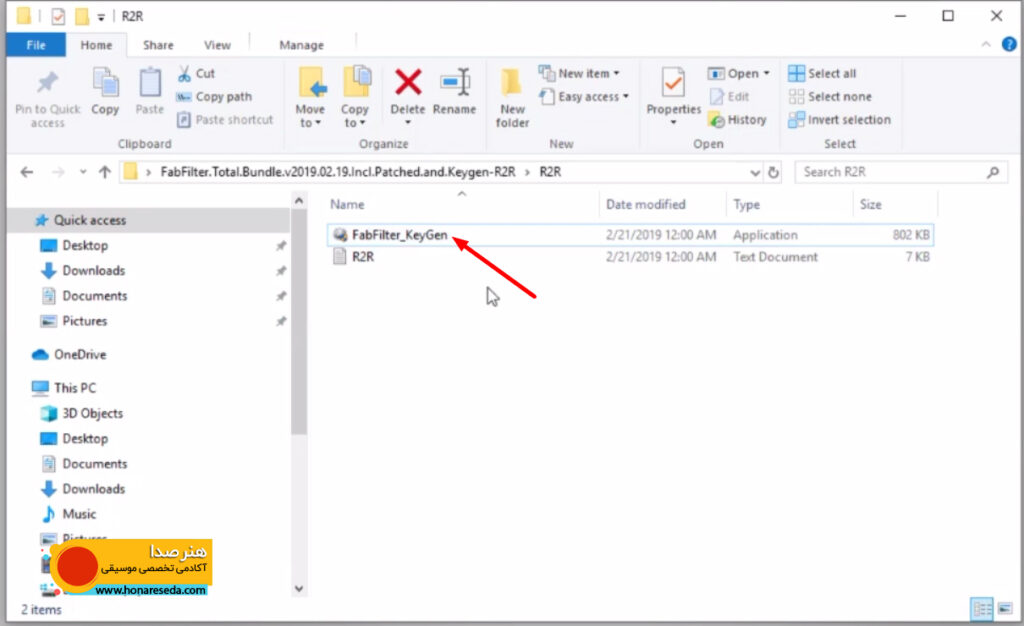
Task: Click the Copy icon in Clipboard group
Action: click(105, 84)
